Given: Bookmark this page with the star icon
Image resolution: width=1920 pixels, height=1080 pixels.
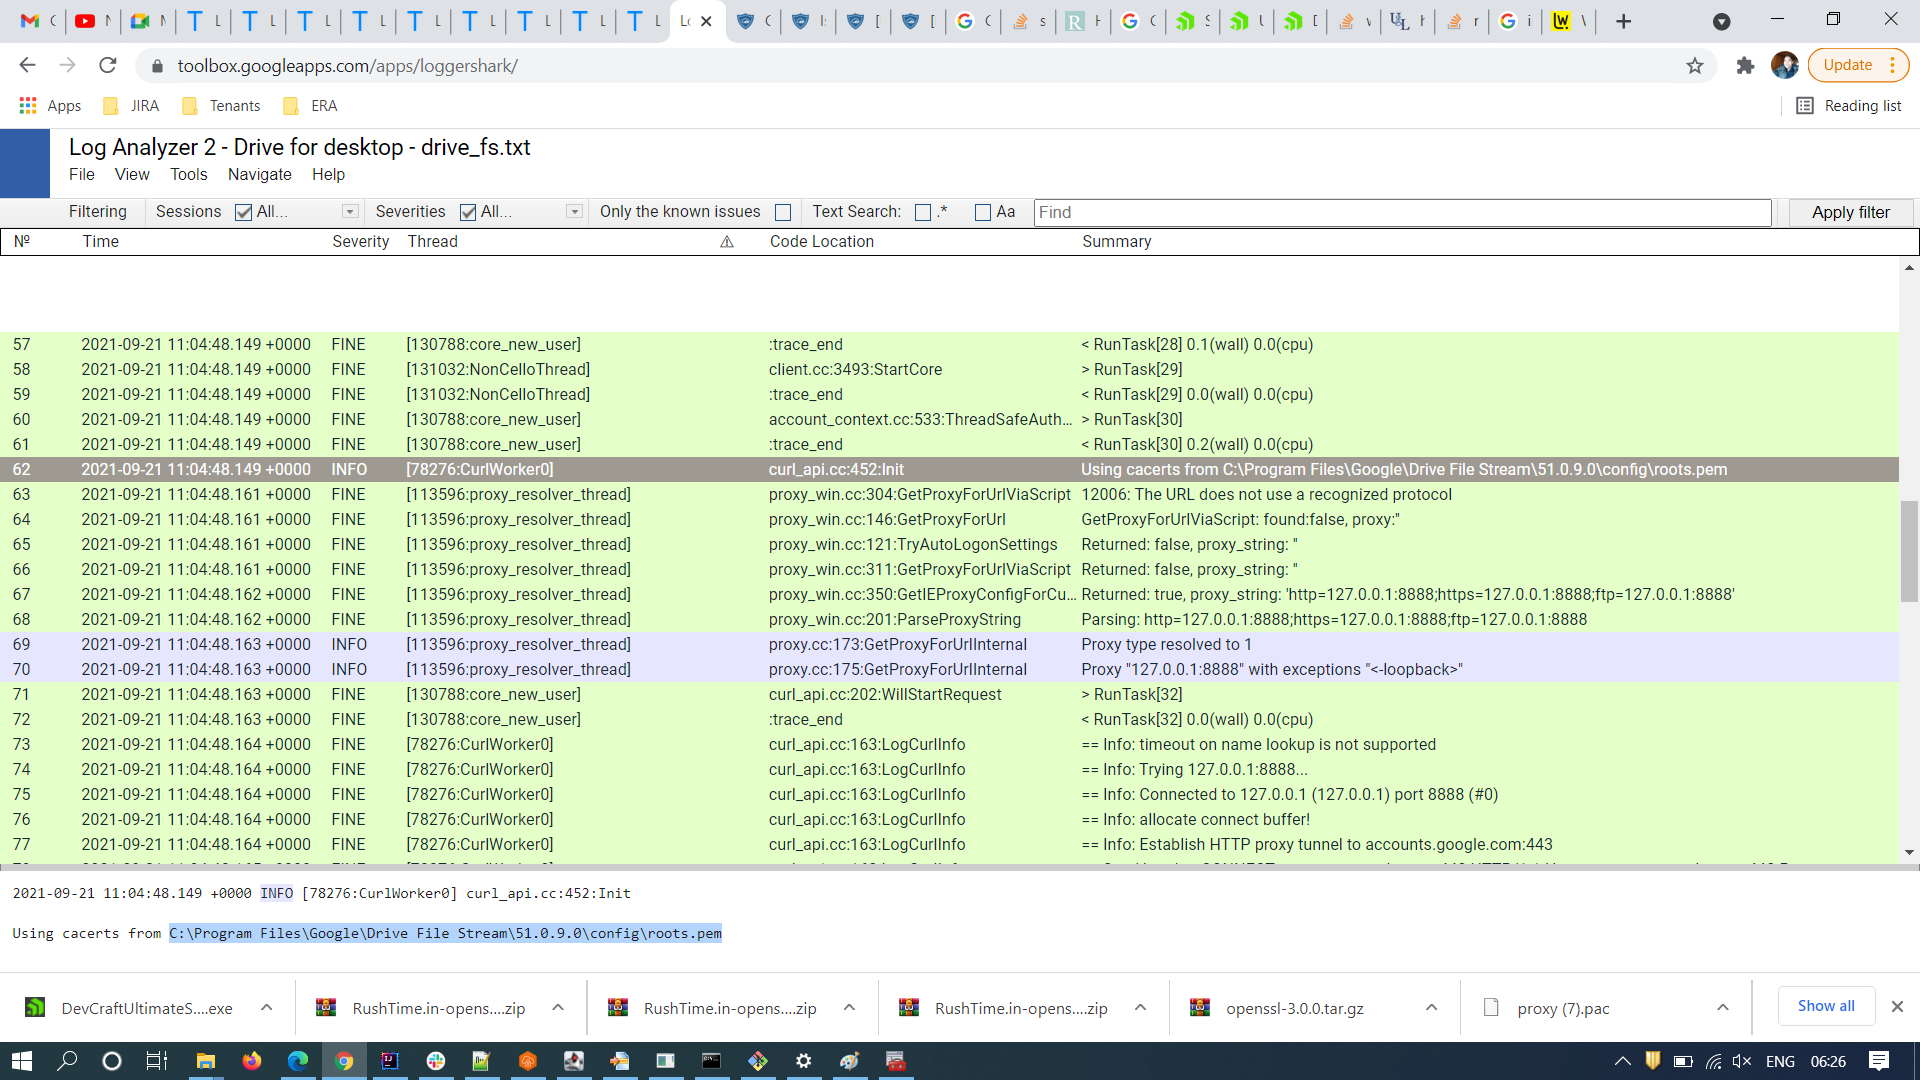Looking at the screenshot, I should click(x=1694, y=66).
